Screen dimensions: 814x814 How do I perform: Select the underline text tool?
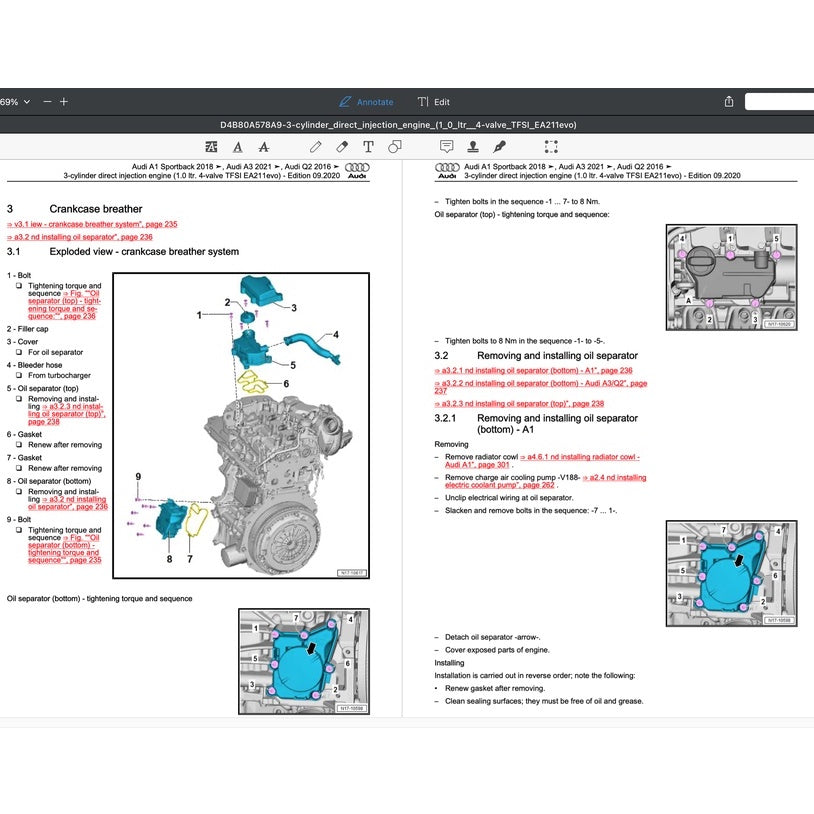pos(238,146)
